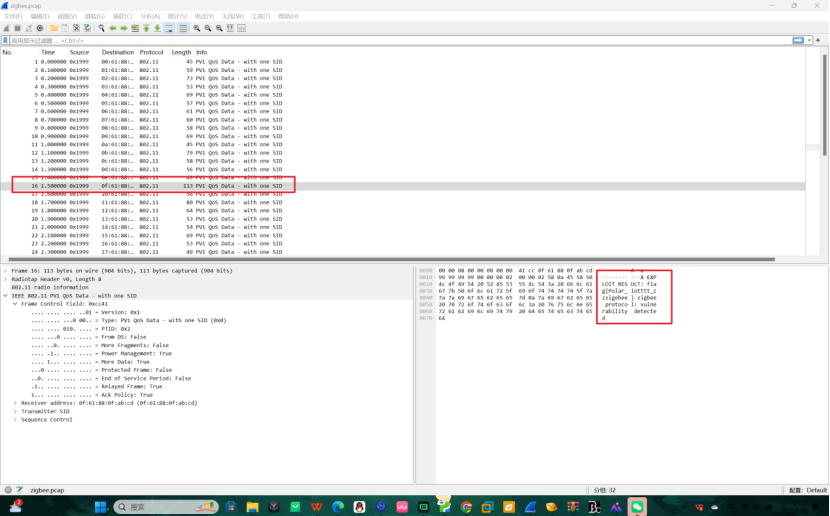Collapse the Frame Control Field node
This screenshot has height=516, width=830.
coord(14,304)
